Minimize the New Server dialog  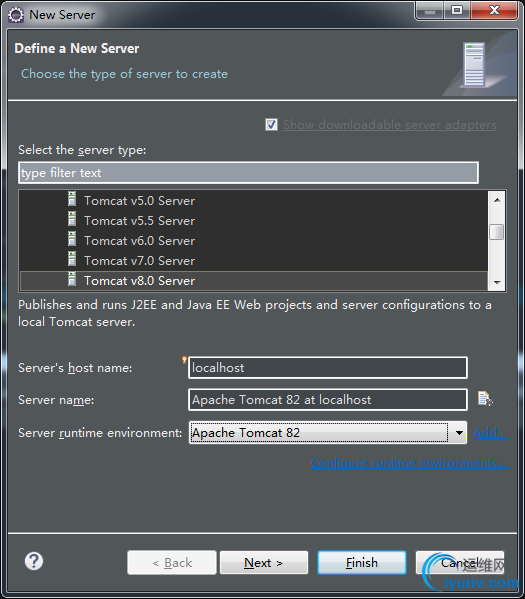click(x=429, y=11)
